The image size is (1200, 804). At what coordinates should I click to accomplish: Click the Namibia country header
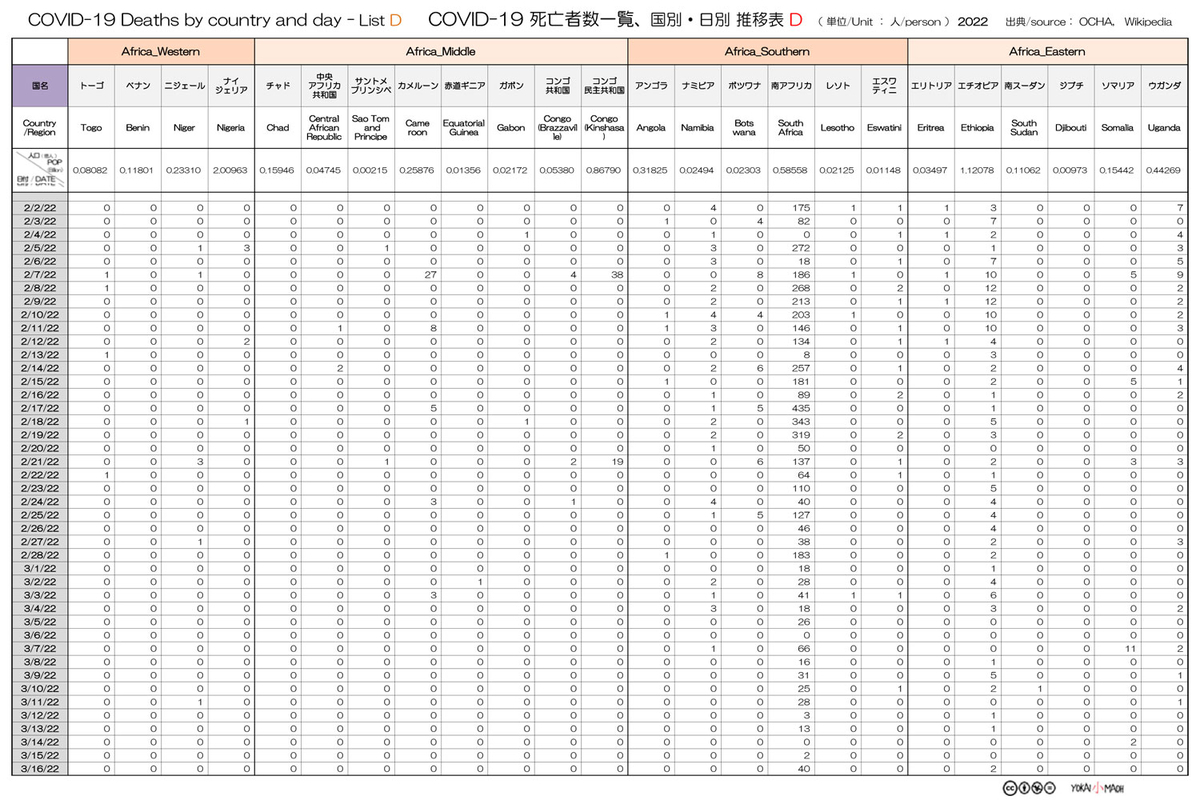(697, 128)
